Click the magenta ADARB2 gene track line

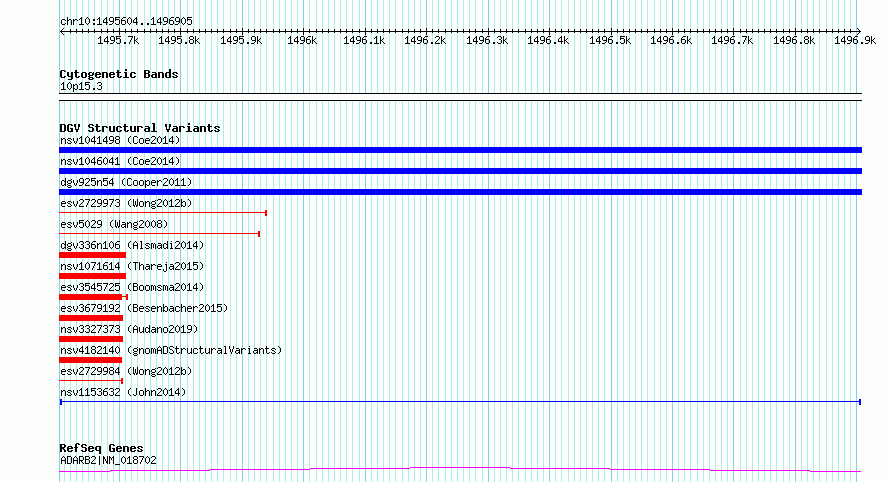[460, 470]
